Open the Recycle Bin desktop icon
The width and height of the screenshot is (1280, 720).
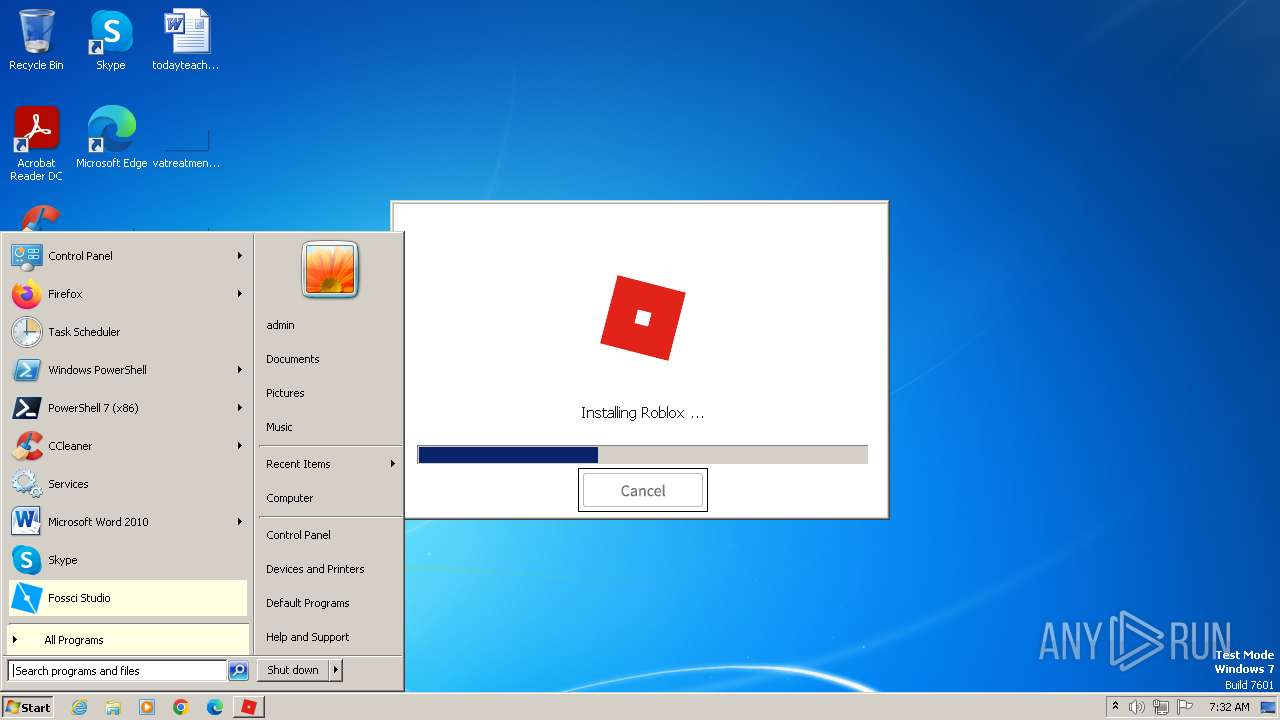36,41
